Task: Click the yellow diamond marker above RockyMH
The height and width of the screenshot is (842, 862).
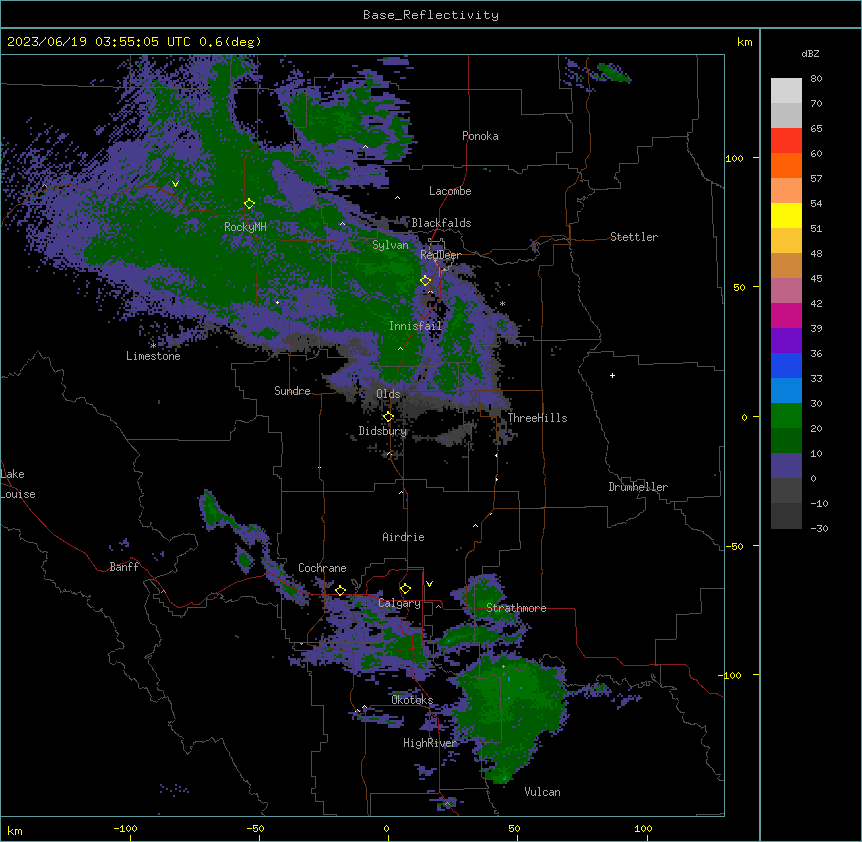Action: click(x=250, y=204)
